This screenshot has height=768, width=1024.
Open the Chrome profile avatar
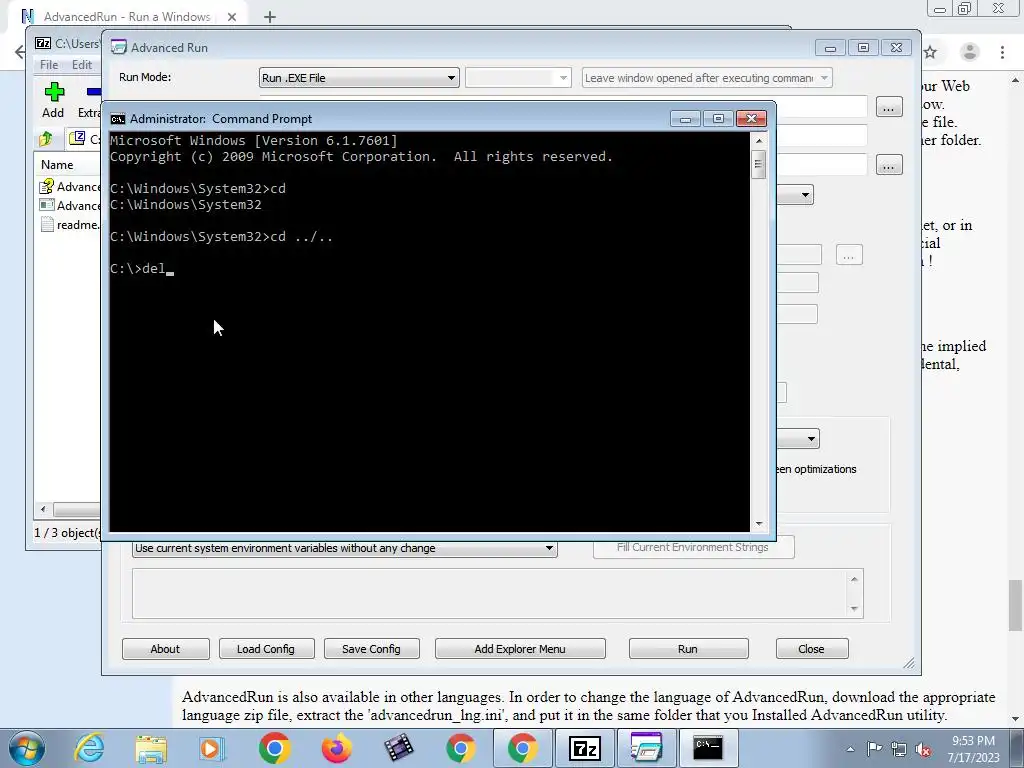click(x=970, y=52)
